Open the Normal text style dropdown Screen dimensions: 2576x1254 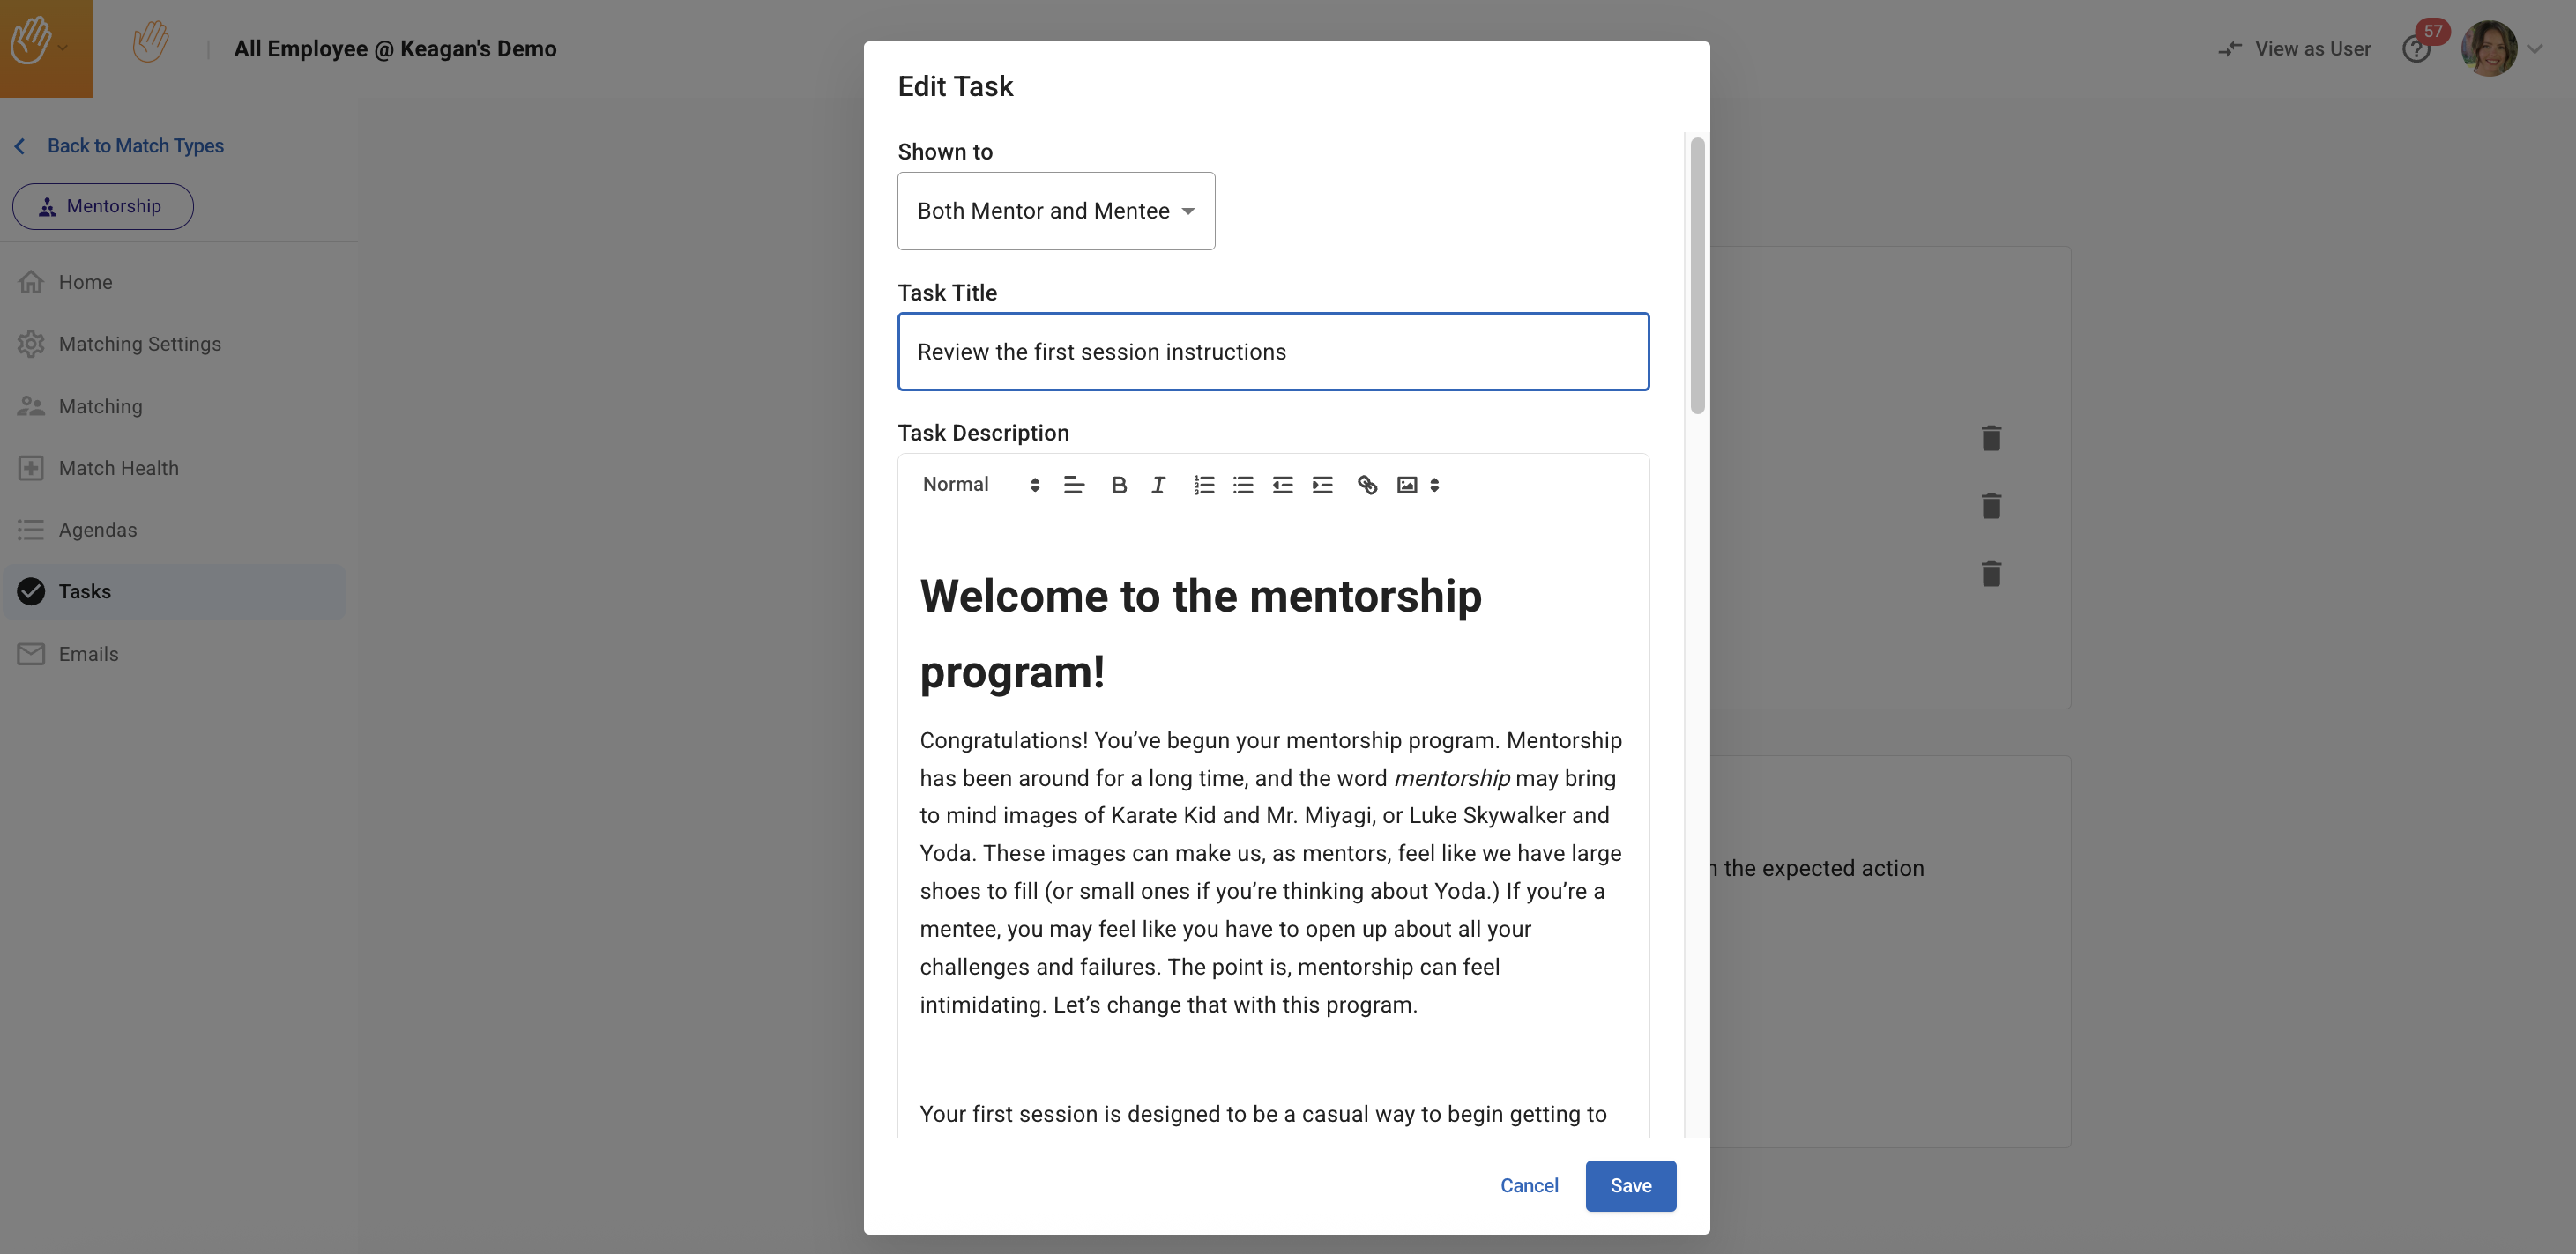coord(980,485)
